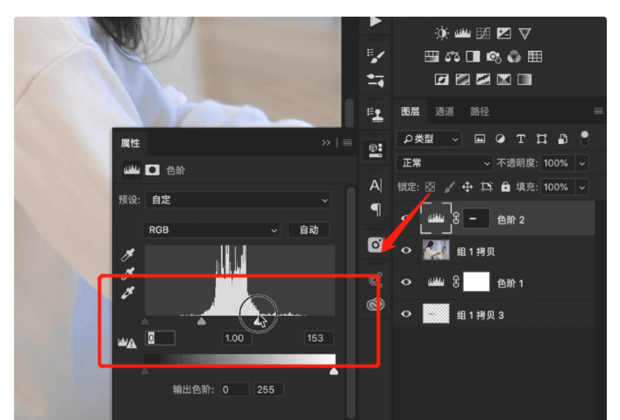620x420 pixels.
Task: Click the lock all padlock icon
Action: 505,187
